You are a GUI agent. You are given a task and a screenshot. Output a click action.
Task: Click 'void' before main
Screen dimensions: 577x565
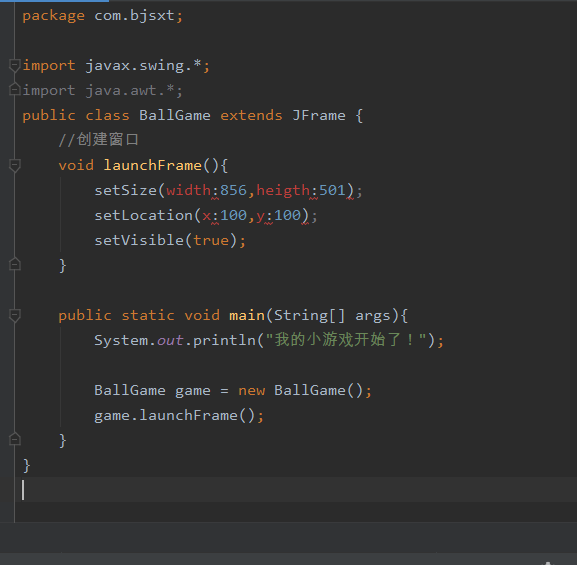[x=202, y=315]
